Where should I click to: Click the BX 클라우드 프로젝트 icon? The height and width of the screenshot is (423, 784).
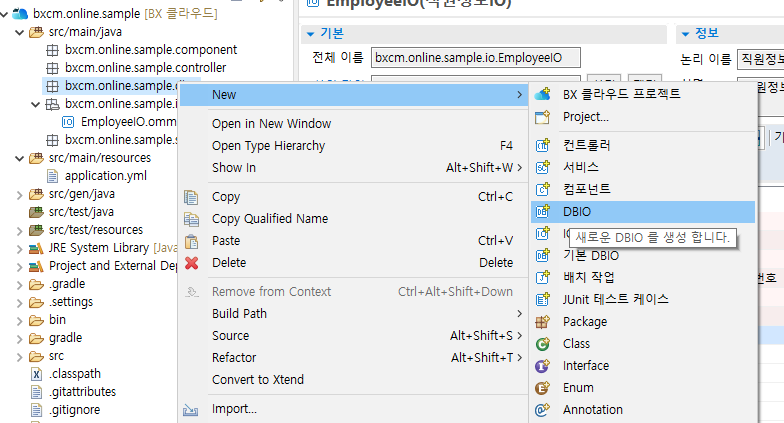(x=543, y=95)
